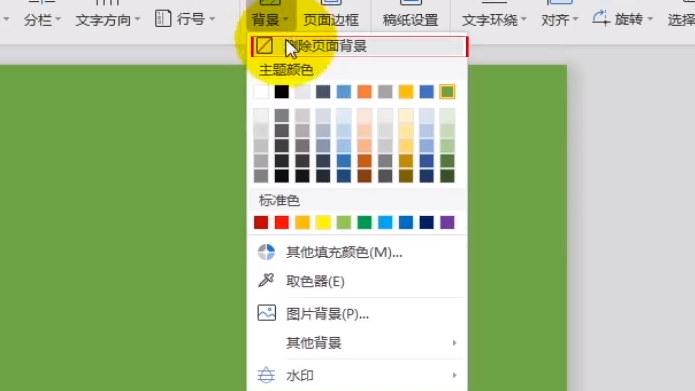Viewport: 695px width, 391px height.
Task: Click the watermark icon
Action: [x=266, y=375]
